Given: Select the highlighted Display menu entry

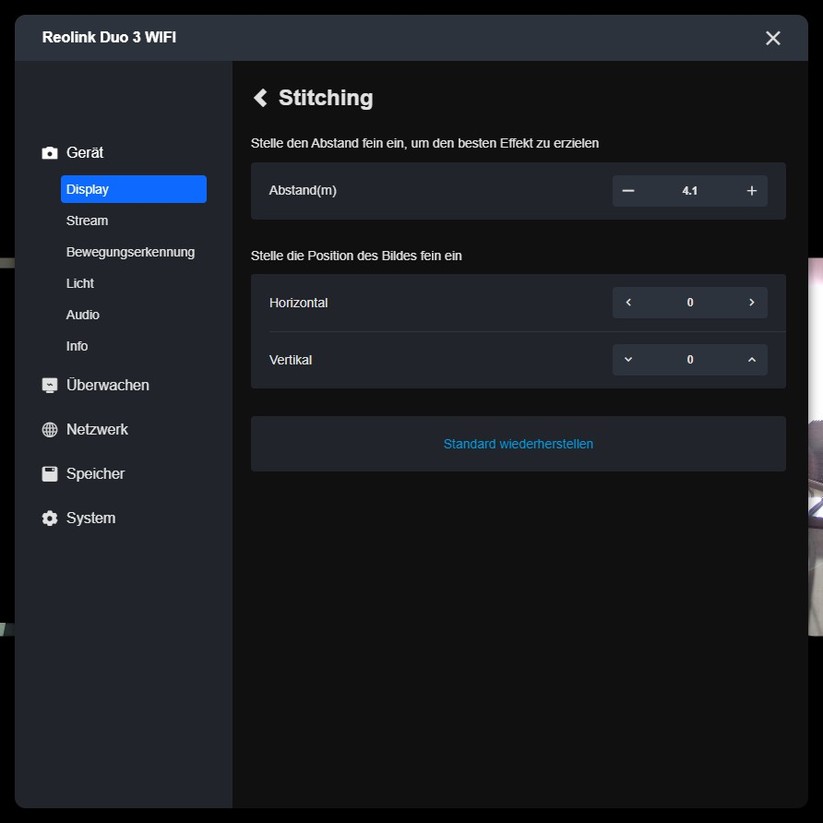Looking at the screenshot, I should (88, 188).
